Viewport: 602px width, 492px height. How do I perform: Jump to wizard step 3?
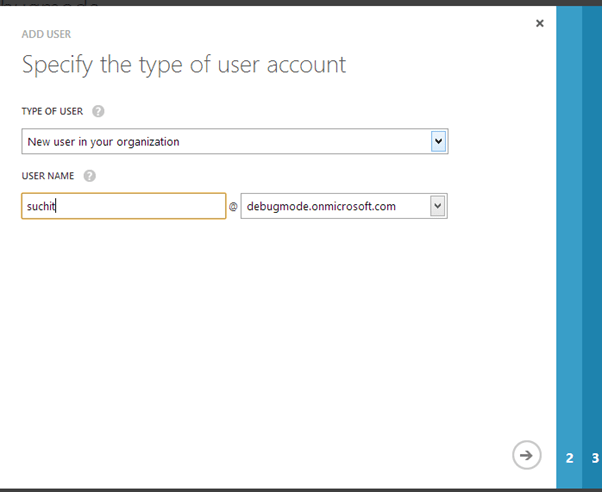click(594, 458)
